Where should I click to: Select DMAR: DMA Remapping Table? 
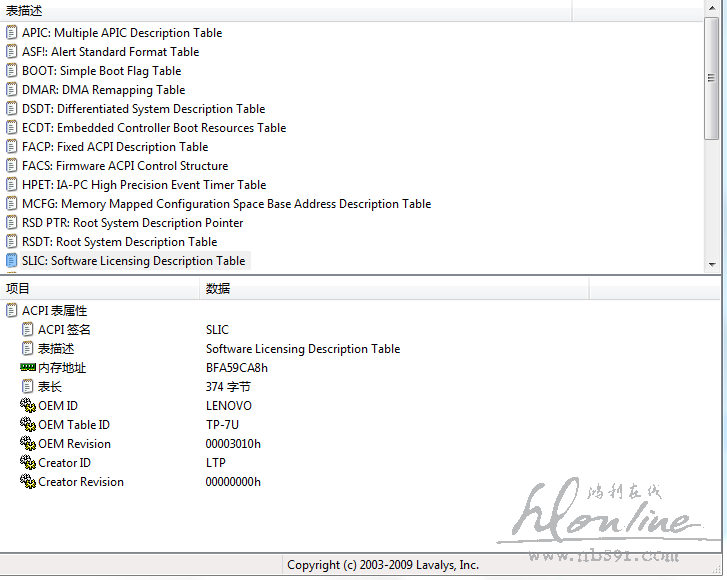(x=103, y=90)
